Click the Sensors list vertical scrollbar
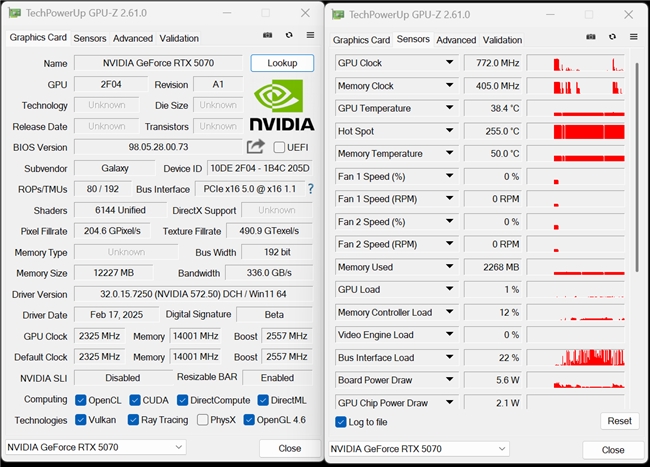The height and width of the screenshot is (467, 650). (x=636, y=160)
